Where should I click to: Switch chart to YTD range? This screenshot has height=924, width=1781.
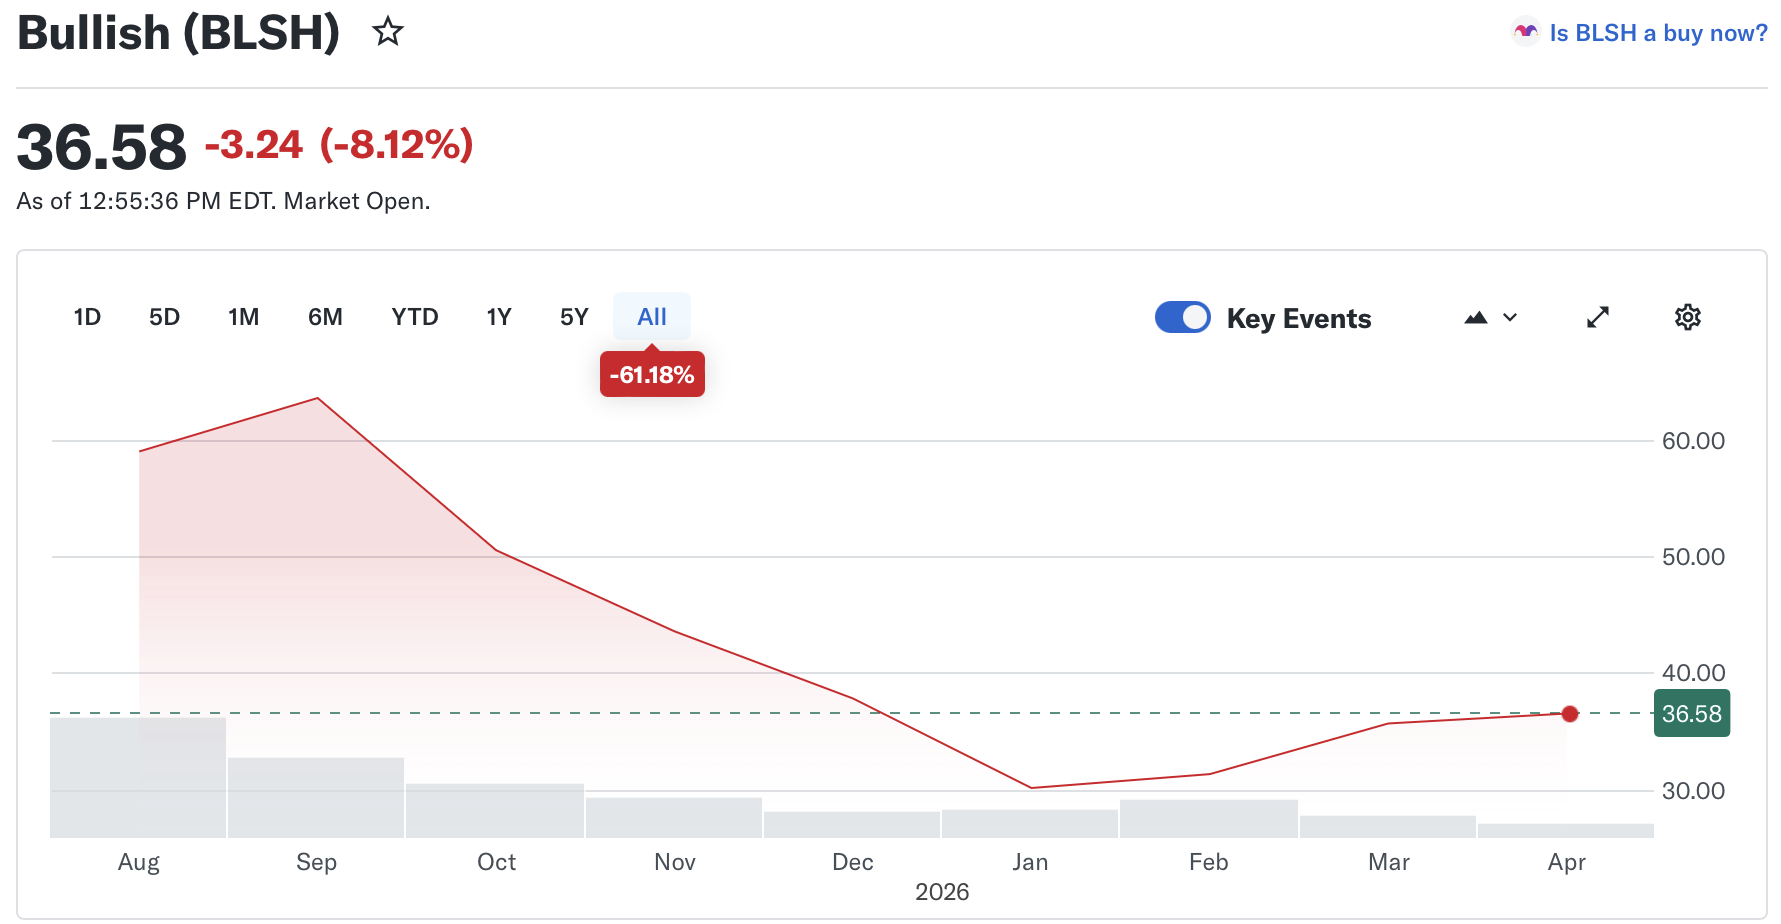click(415, 317)
